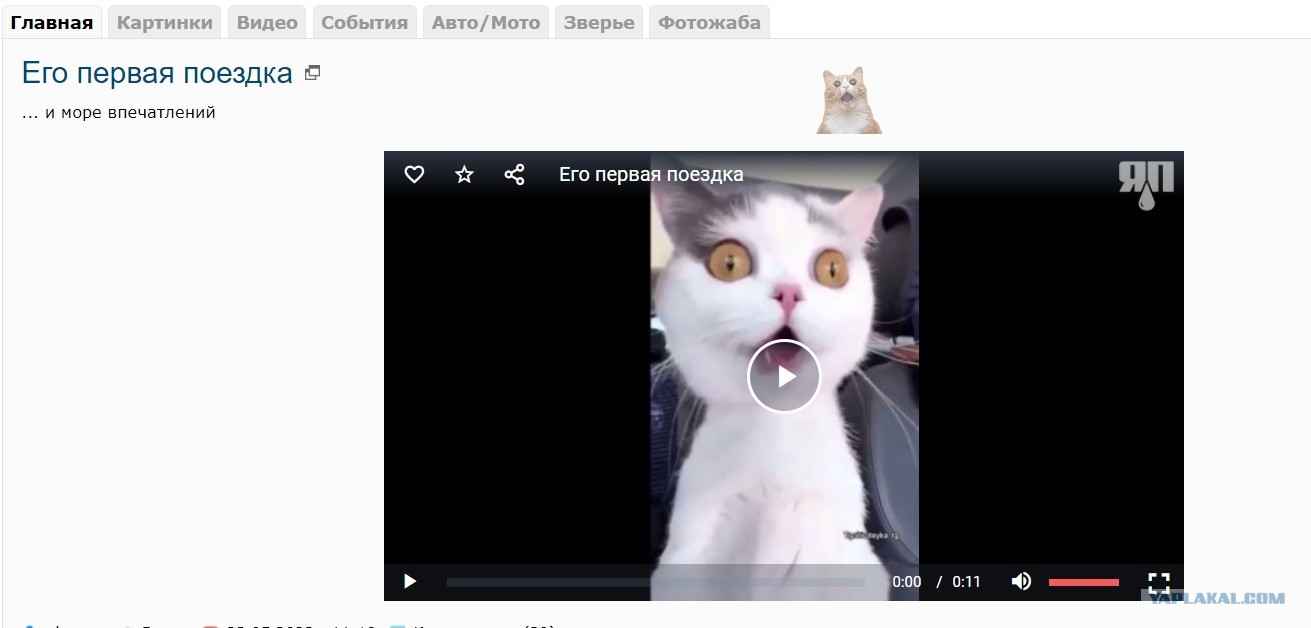Click the '0:11' duration text
The height and width of the screenshot is (628, 1311).
click(x=966, y=582)
